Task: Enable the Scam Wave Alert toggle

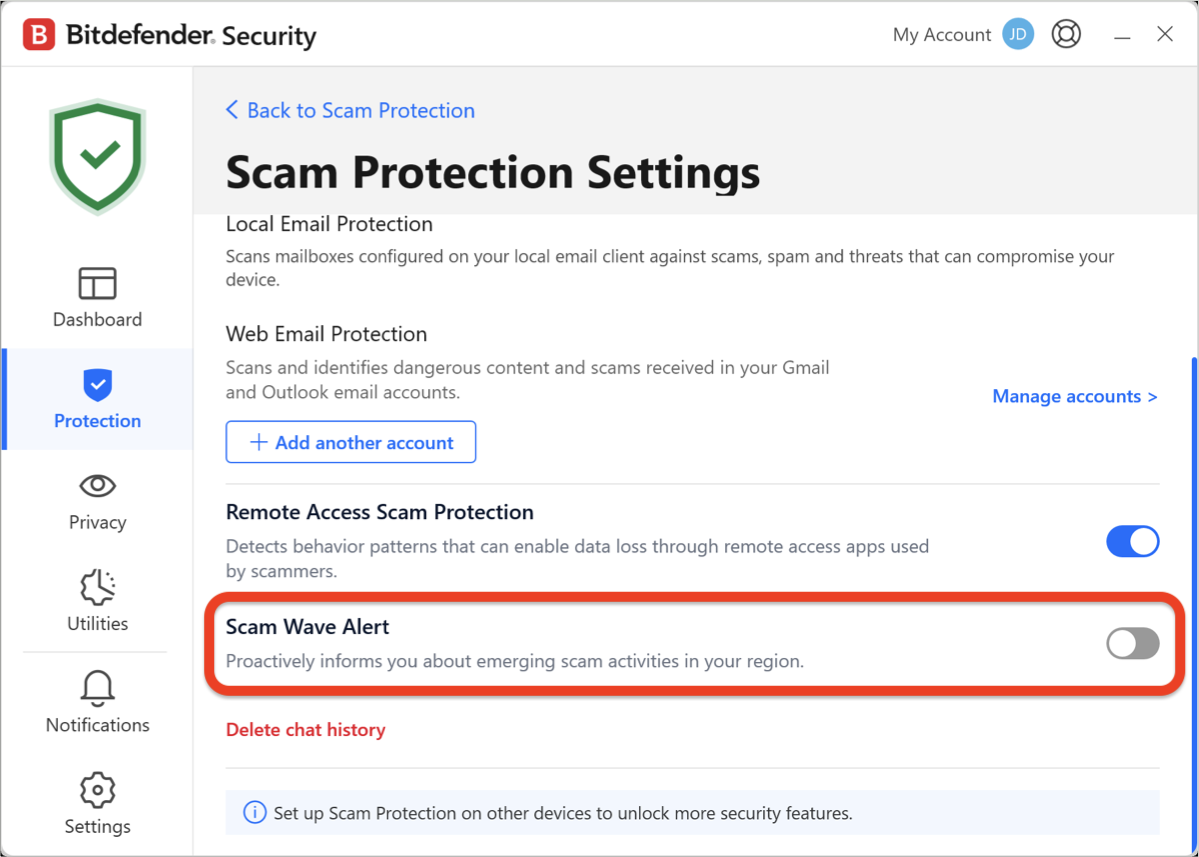Action: click(1132, 643)
